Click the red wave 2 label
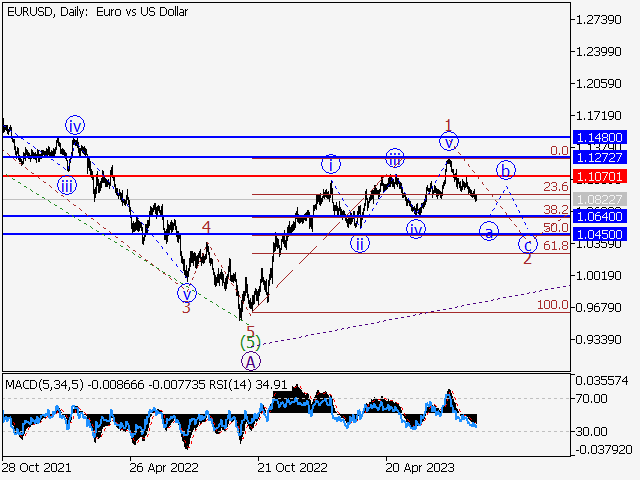This screenshot has height=480, width=640. click(527, 259)
